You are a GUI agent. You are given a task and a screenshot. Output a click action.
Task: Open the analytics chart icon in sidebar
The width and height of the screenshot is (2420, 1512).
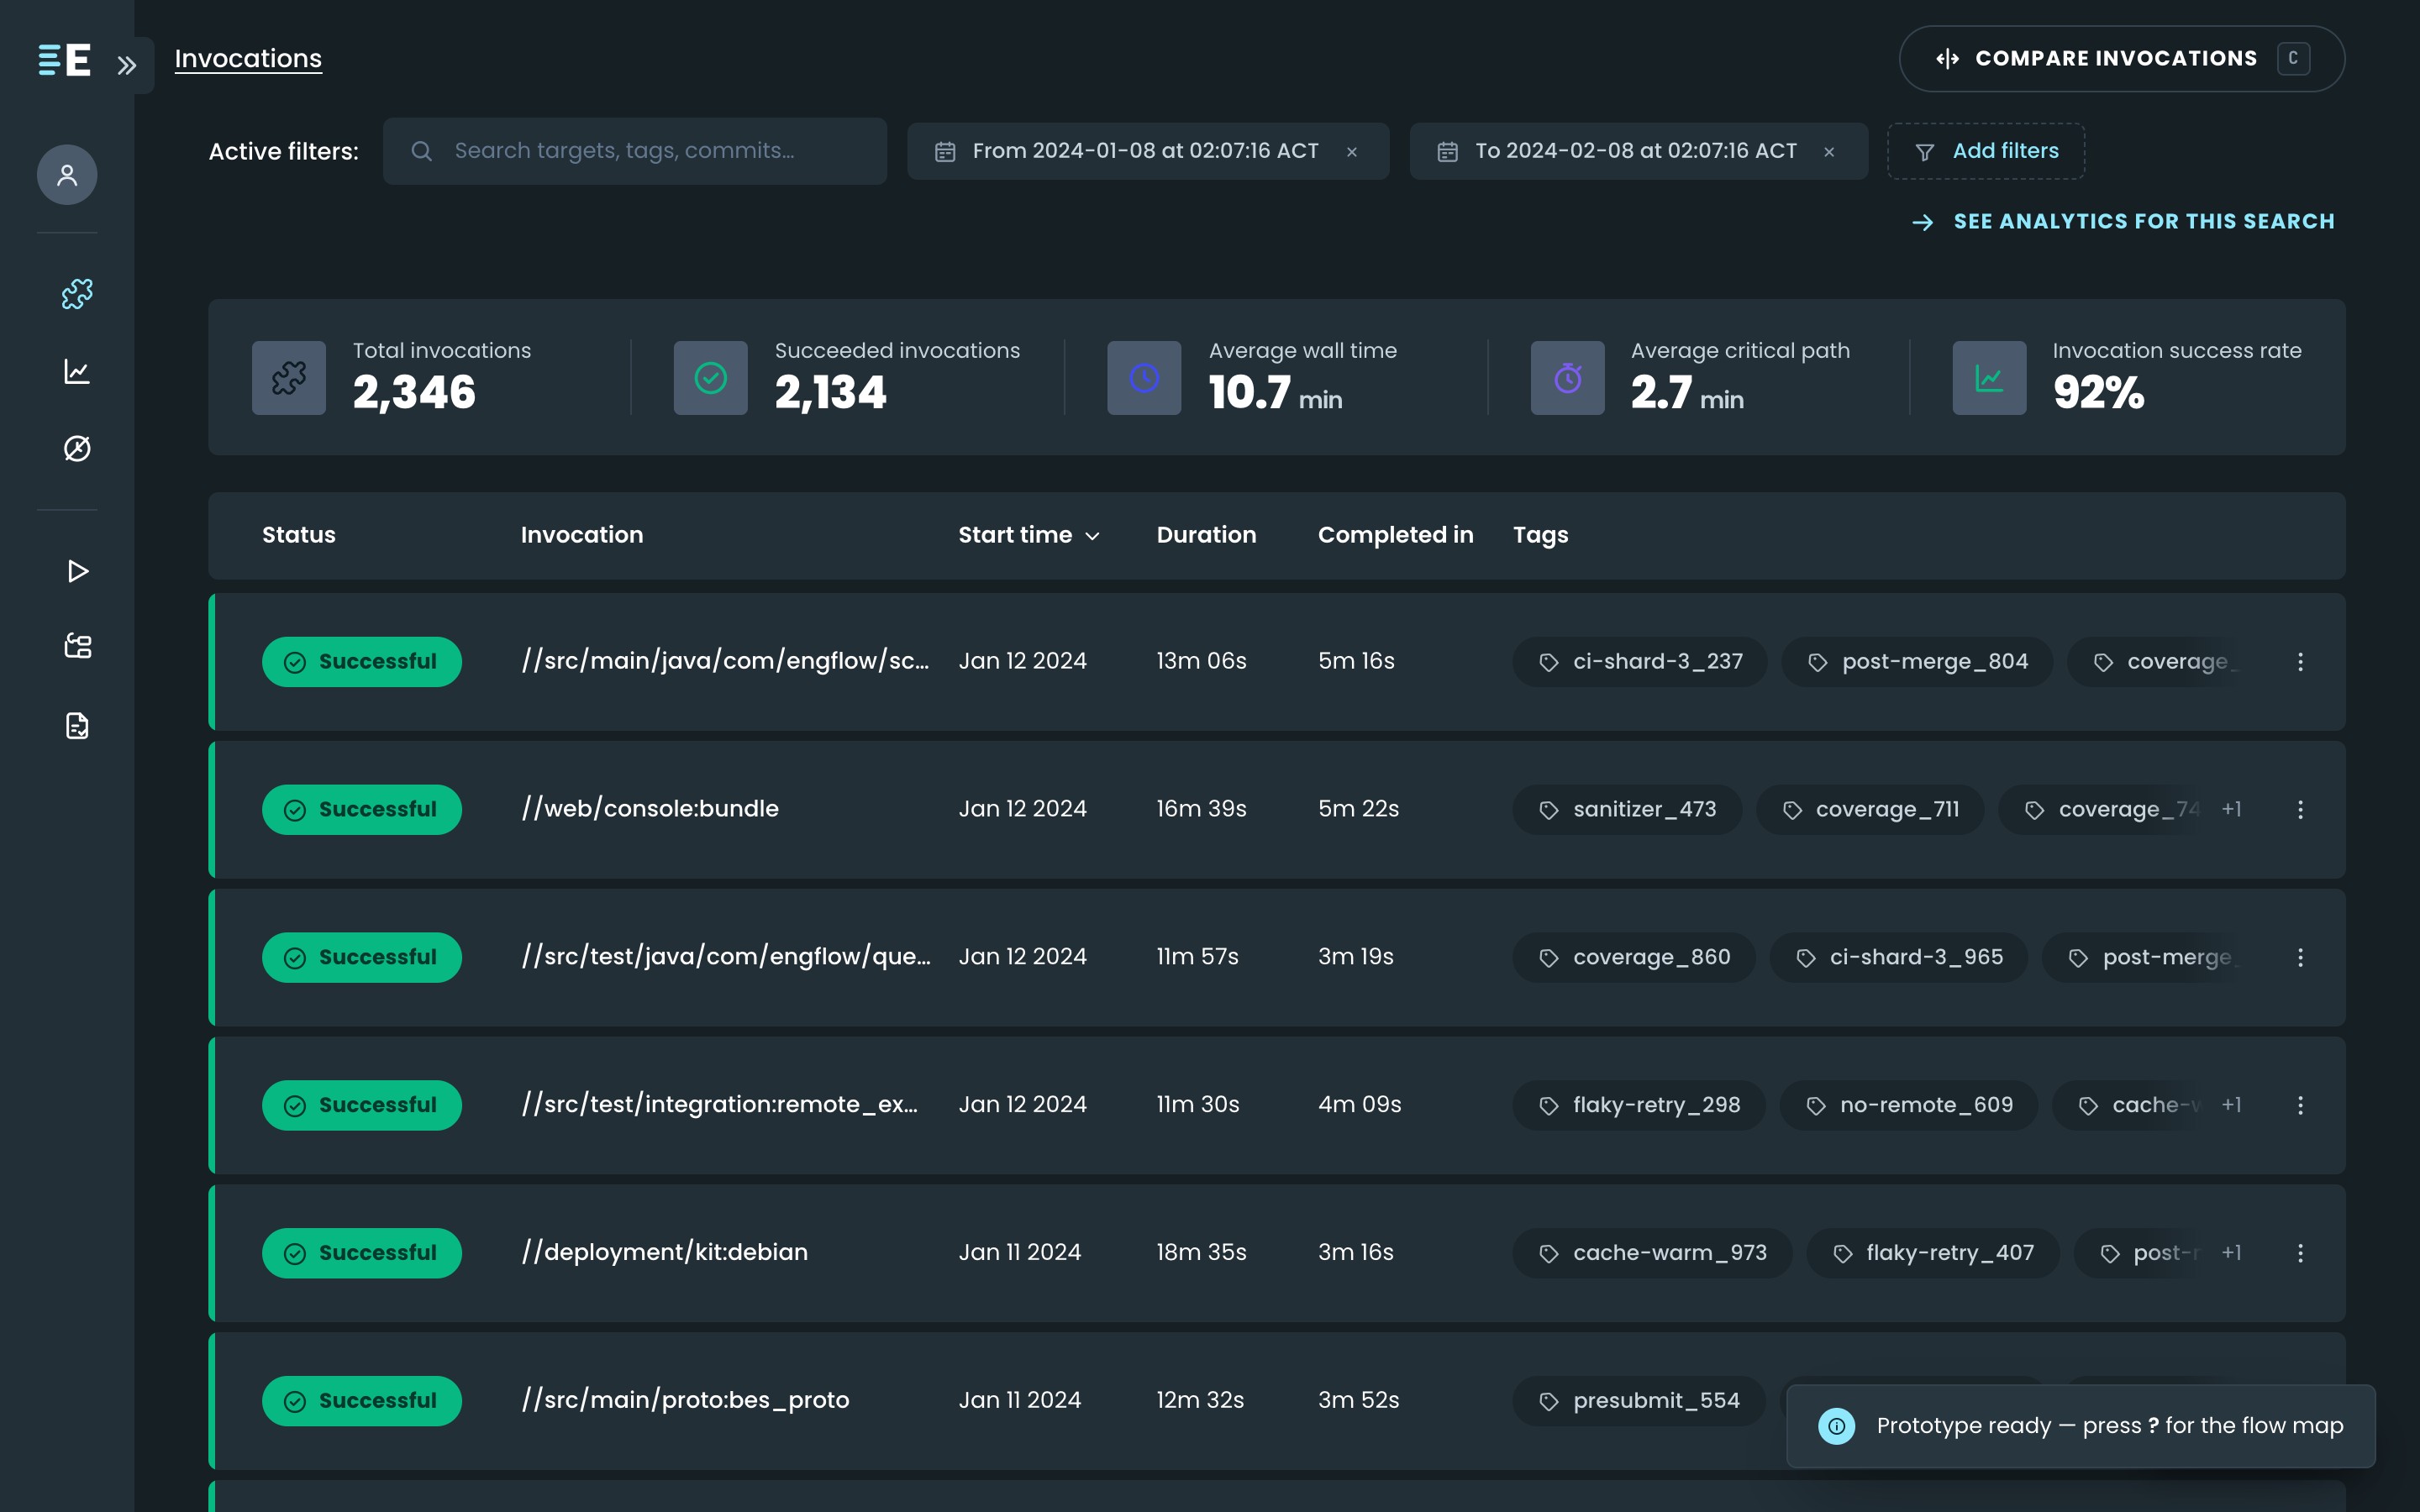[77, 372]
